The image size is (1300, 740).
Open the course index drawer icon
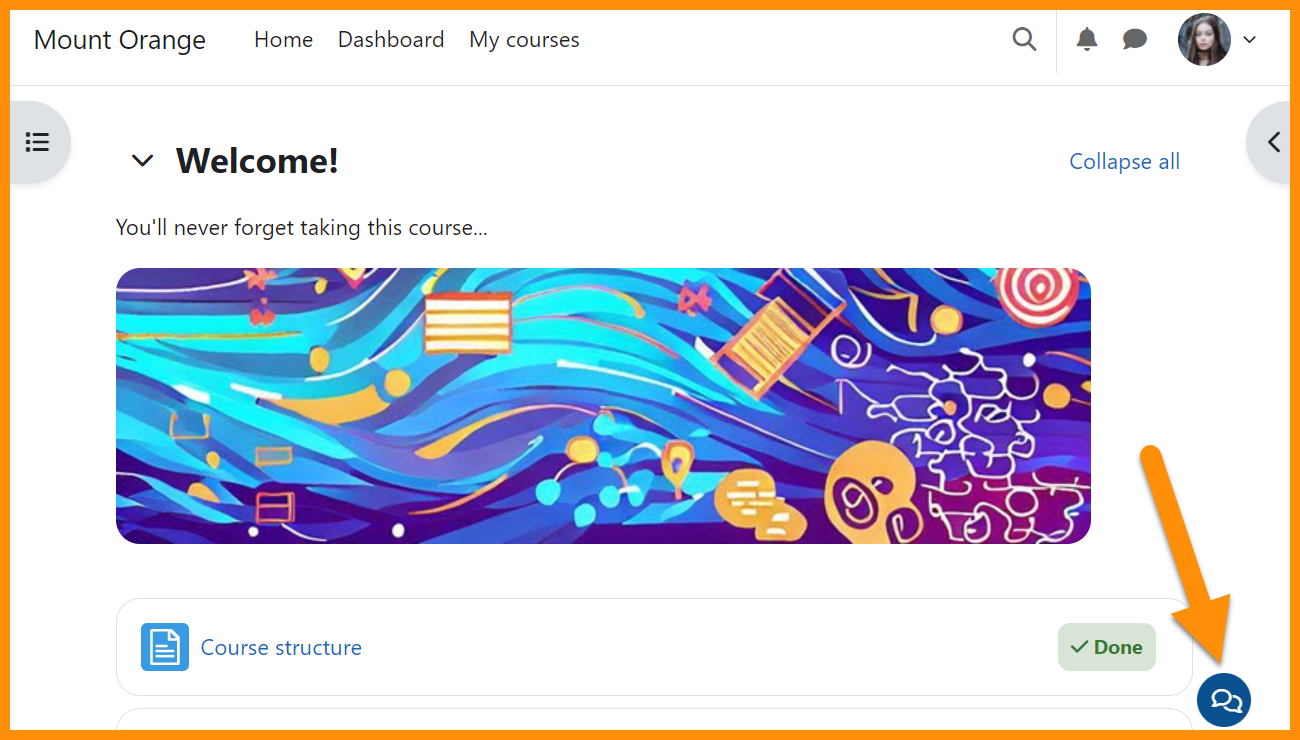38,142
